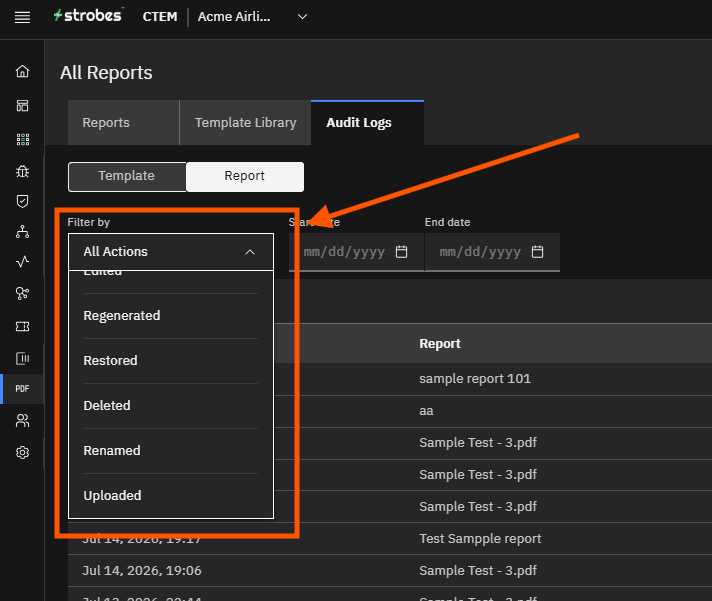Expand the Acme Airlines organization dropdown chevron
The height and width of the screenshot is (601, 712).
pos(302,17)
